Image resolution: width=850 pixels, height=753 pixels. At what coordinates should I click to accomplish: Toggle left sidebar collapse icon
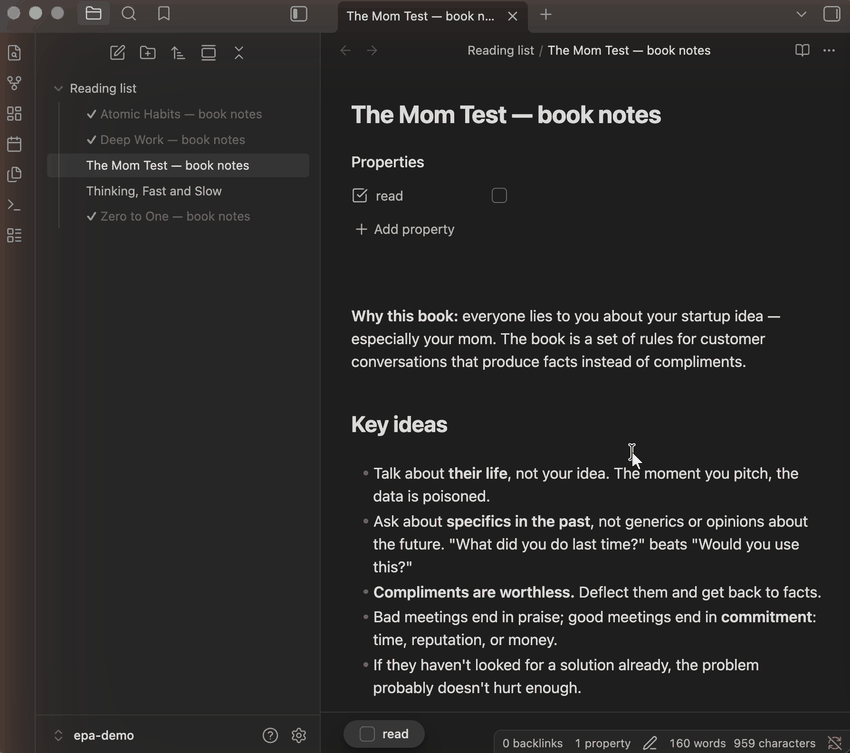pos(299,14)
